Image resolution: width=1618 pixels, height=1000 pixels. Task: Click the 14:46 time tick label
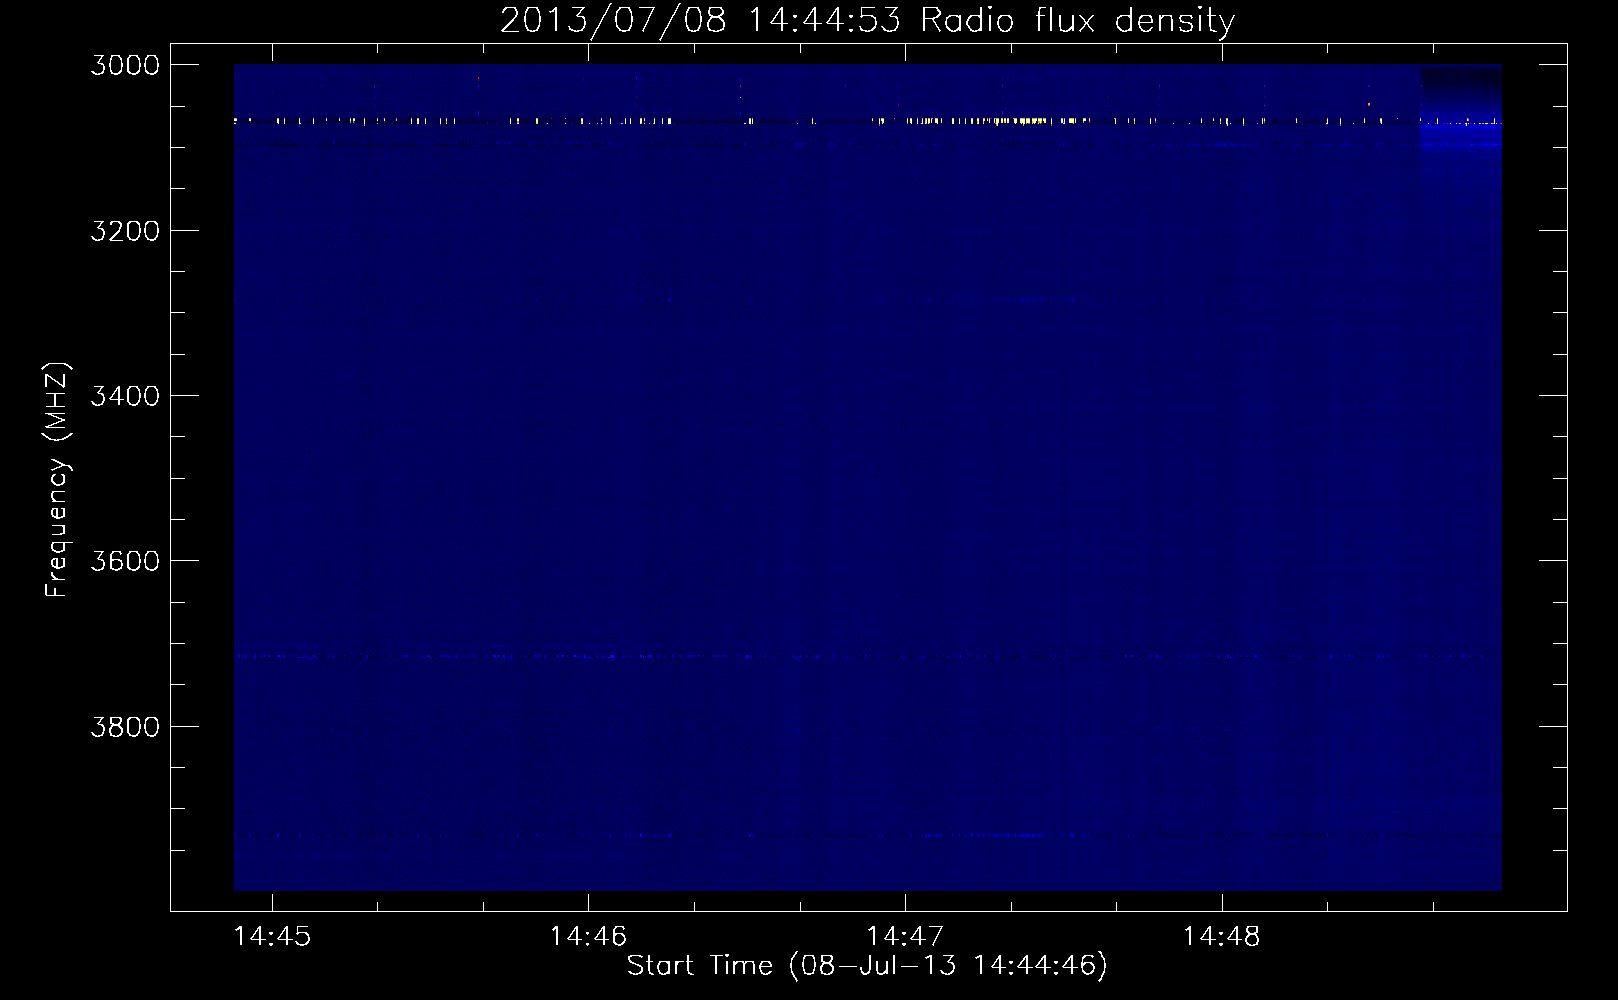(x=589, y=937)
